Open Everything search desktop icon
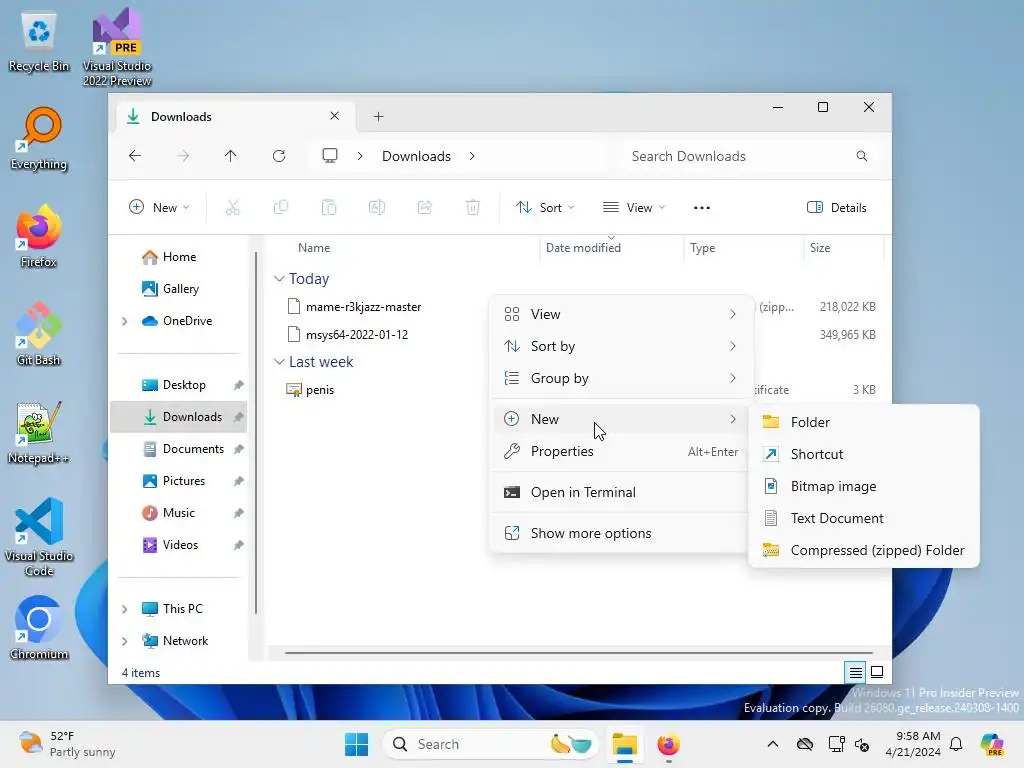Screen dimensions: 1024x768 [39, 139]
